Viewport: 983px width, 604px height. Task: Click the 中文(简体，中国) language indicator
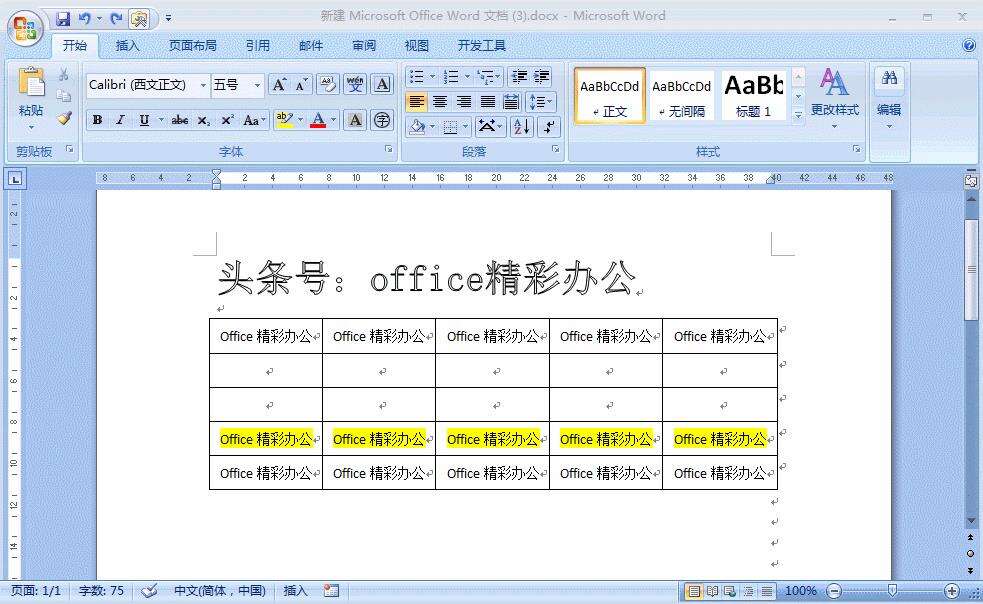pyautogui.click(x=219, y=591)
